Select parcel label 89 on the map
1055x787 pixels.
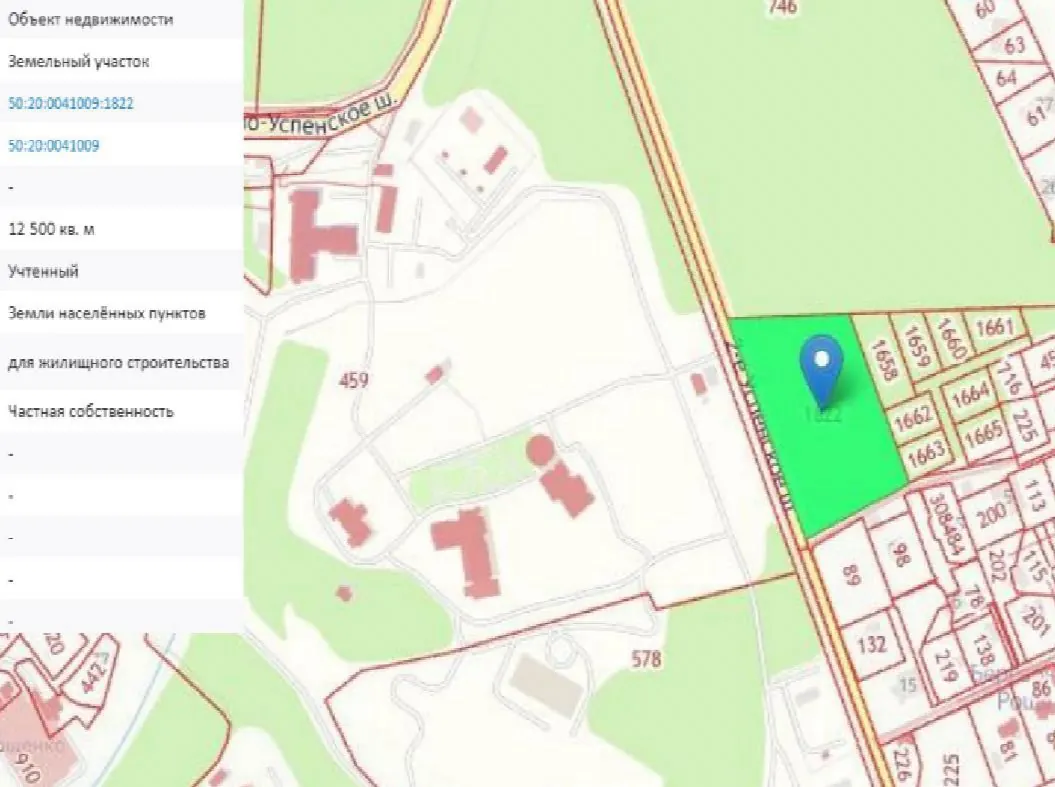pos(851,576)
